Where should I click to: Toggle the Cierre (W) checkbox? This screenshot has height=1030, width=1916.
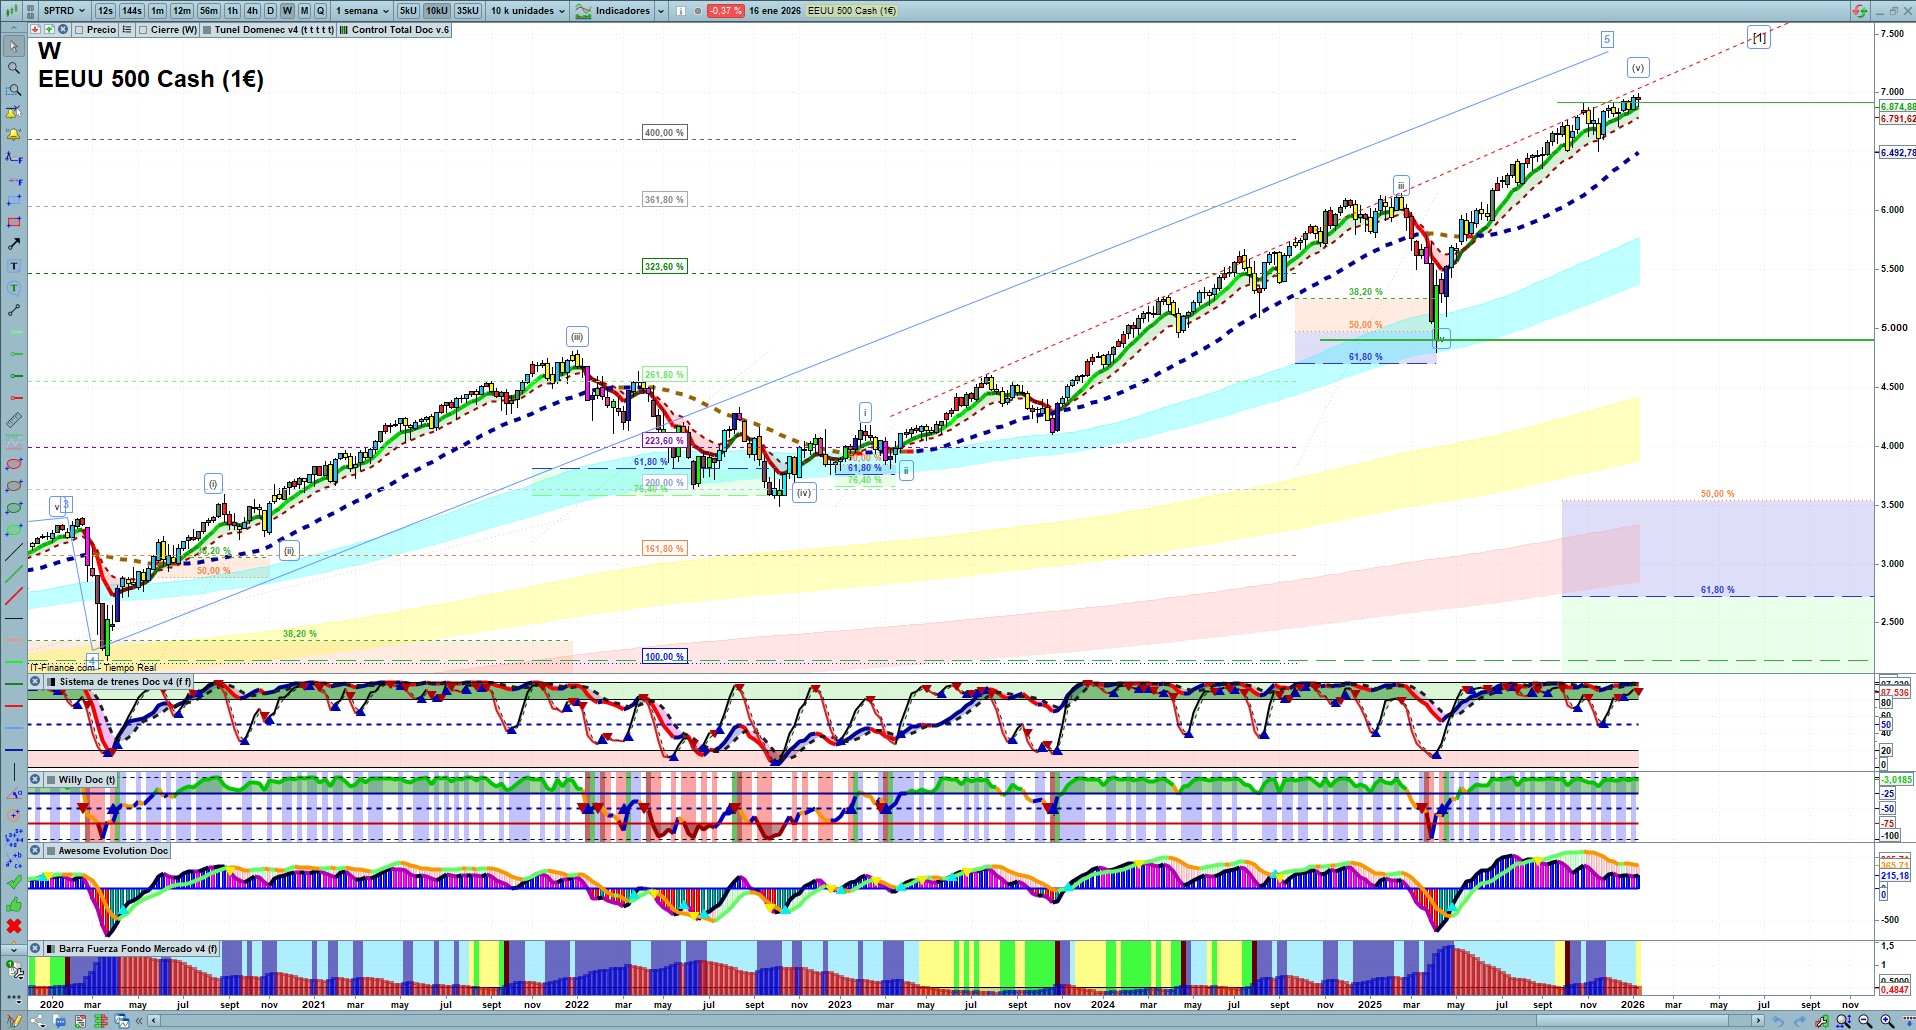pos(143,30)
